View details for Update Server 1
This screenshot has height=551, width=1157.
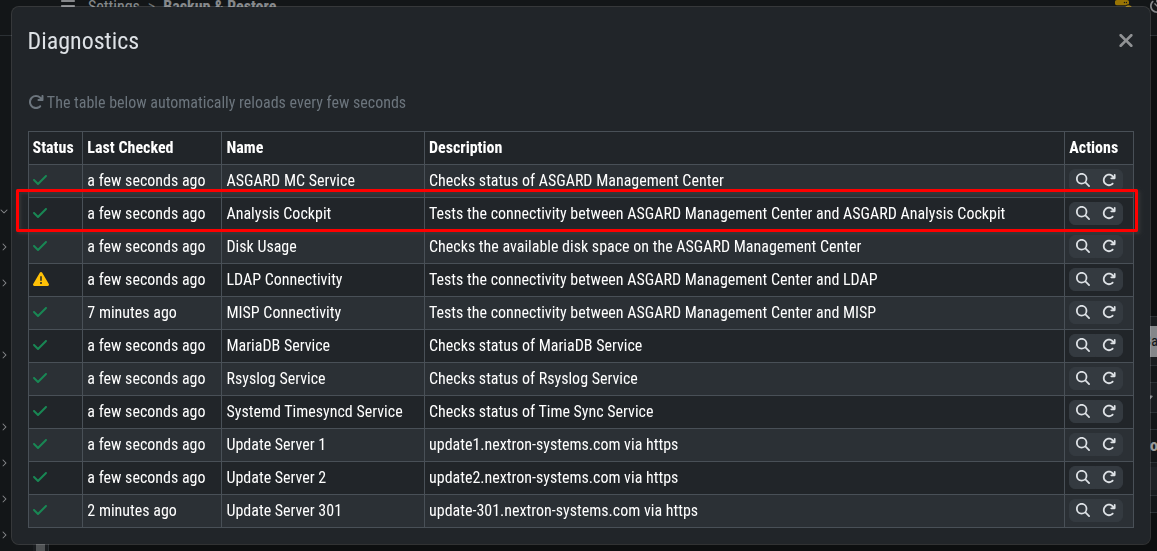pos(1082,444)
